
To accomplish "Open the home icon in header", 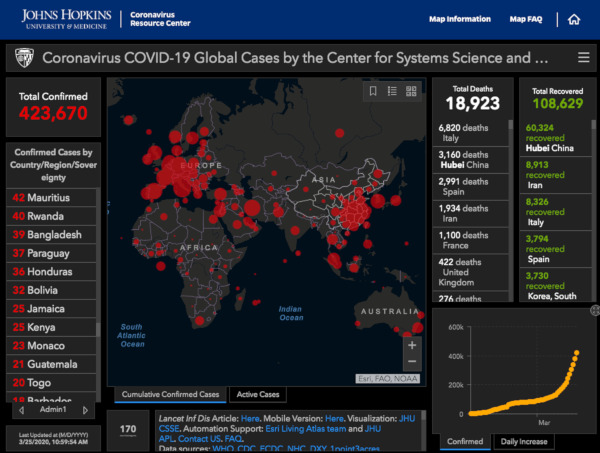I will pos(574,19).
